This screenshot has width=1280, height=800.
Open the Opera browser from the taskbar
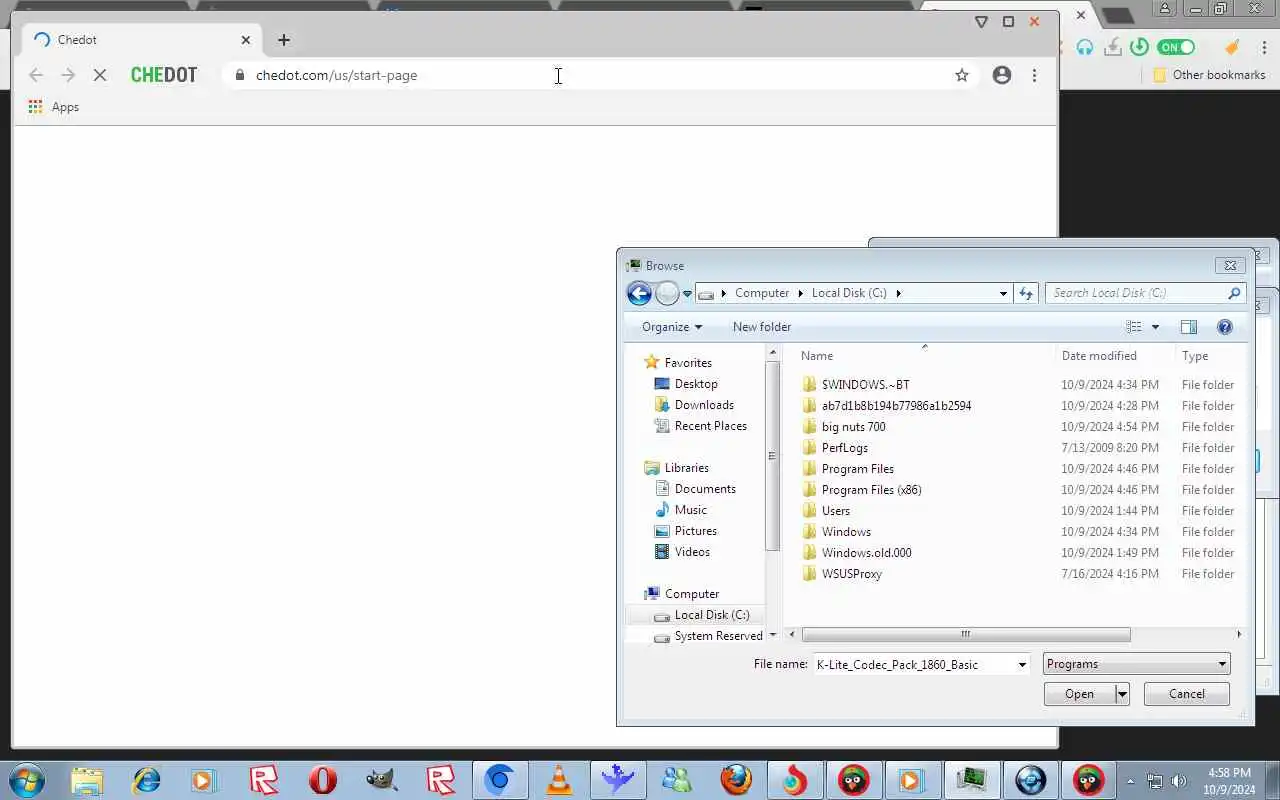pyautogui.click(x=322, y=780)
